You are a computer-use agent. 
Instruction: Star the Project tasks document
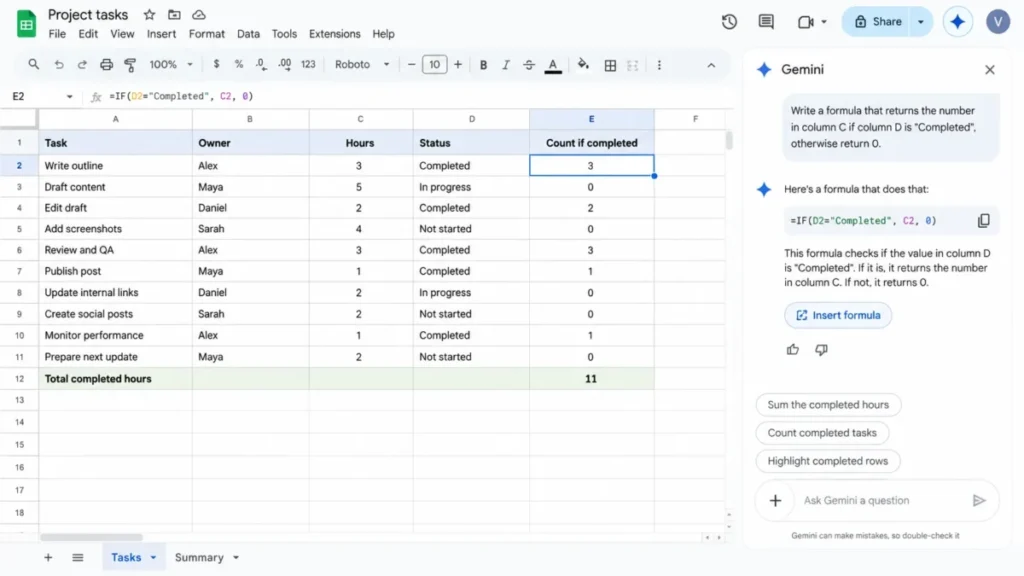click(150, 14)
